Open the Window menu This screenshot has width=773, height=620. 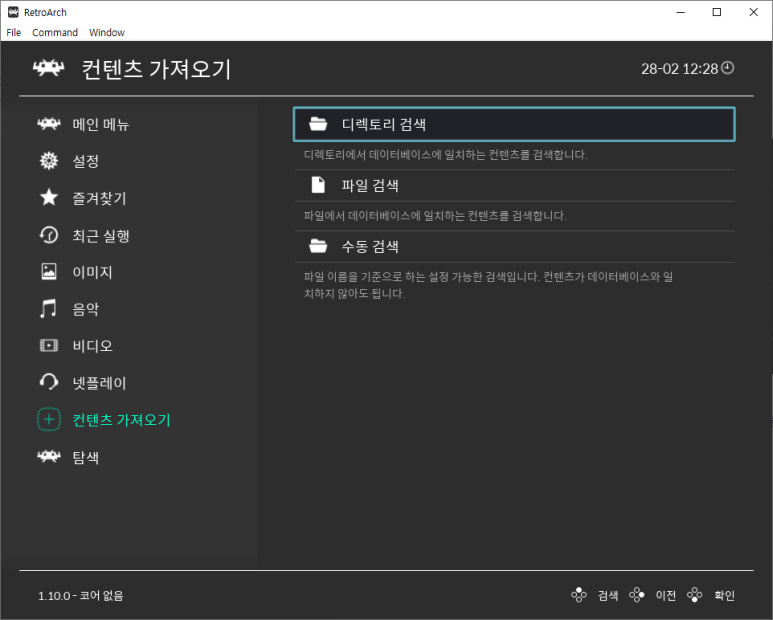click(106, 33)
